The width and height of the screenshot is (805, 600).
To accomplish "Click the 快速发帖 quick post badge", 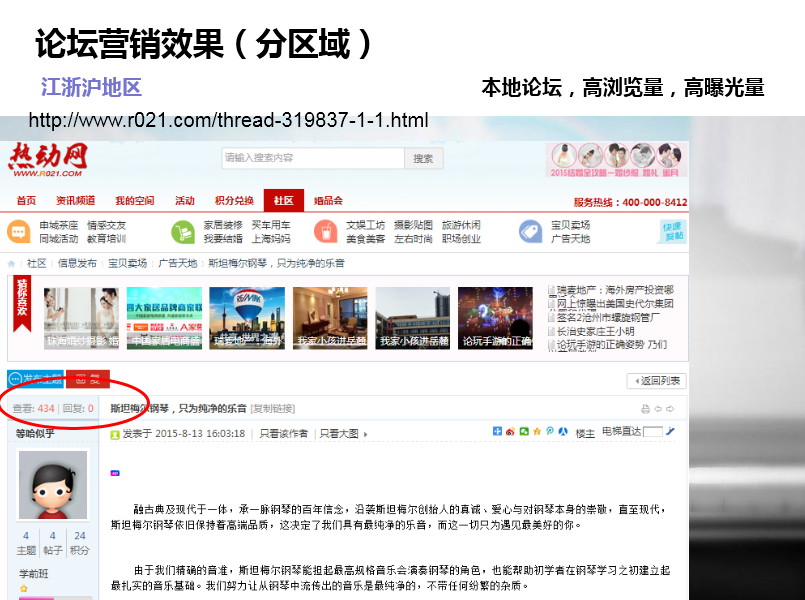I will coord(673,232).
